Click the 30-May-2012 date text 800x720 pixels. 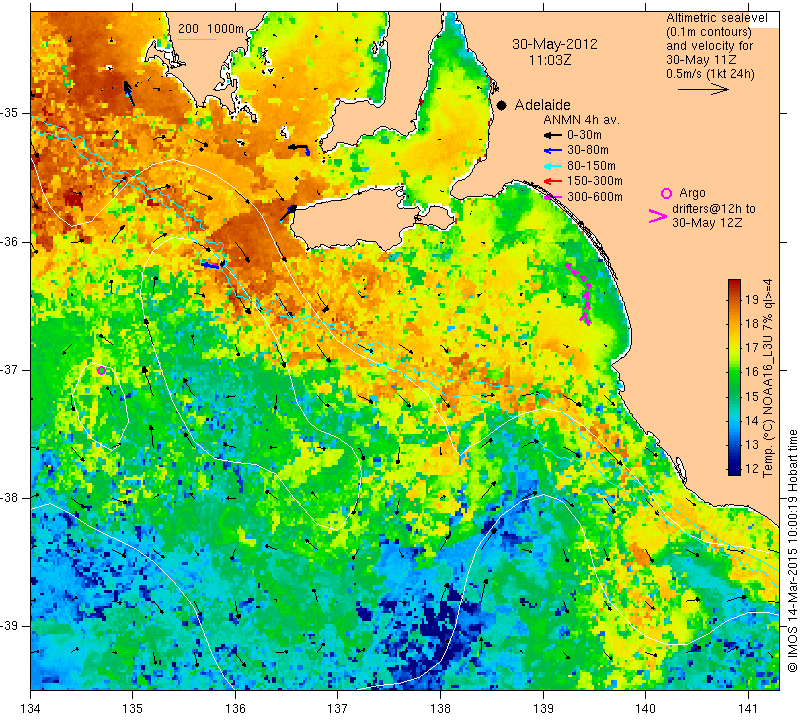click(x=555, y=44)
